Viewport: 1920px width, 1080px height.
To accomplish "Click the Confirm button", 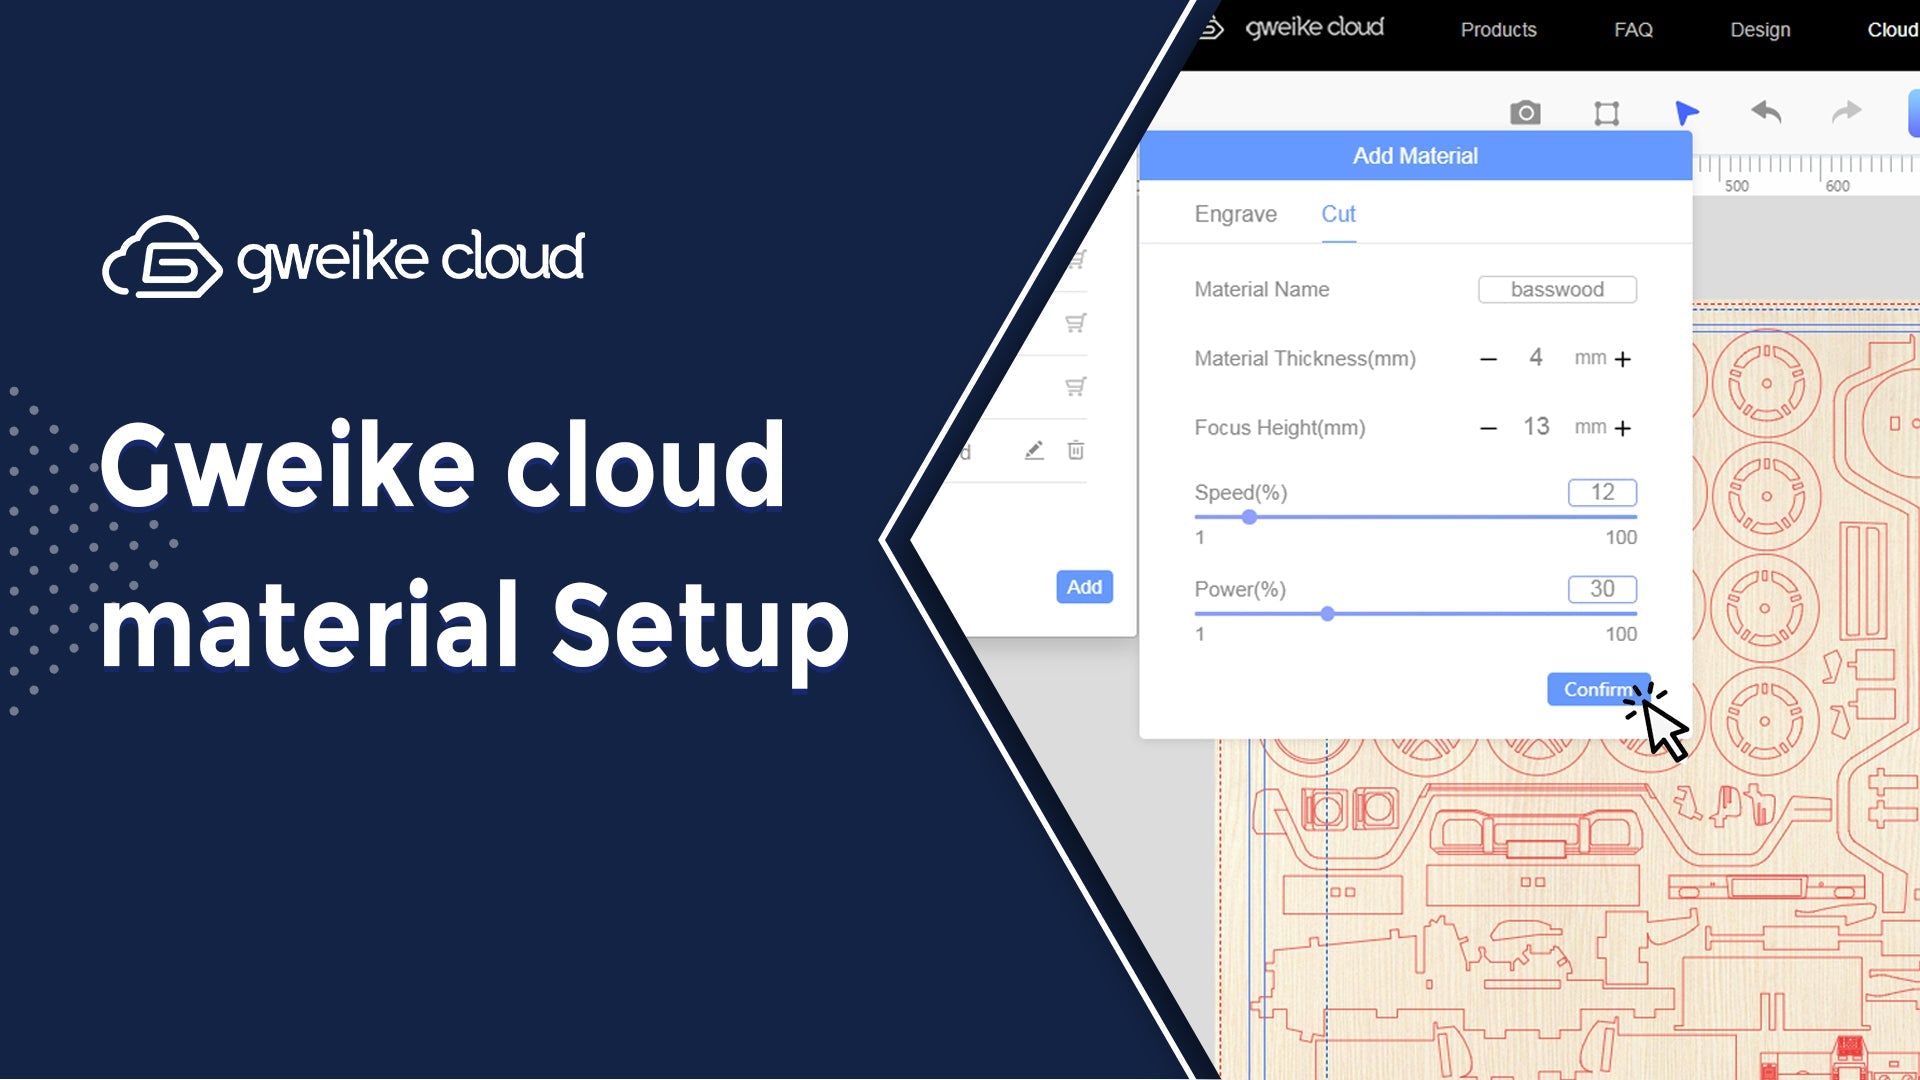I will coord(1598,688).
